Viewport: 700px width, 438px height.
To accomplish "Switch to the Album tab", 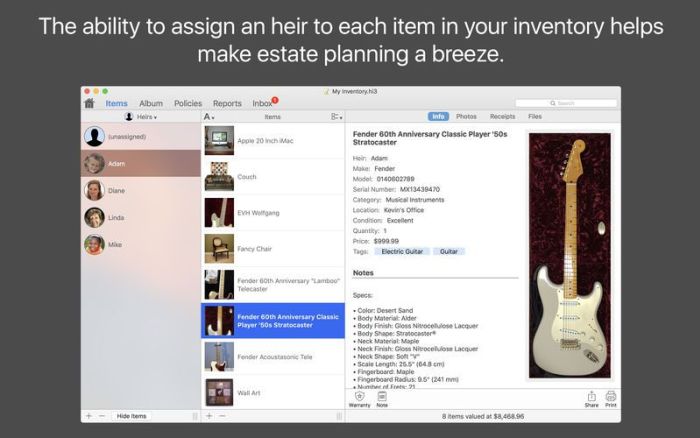I will pyautogui.click(x=151, y=103).
